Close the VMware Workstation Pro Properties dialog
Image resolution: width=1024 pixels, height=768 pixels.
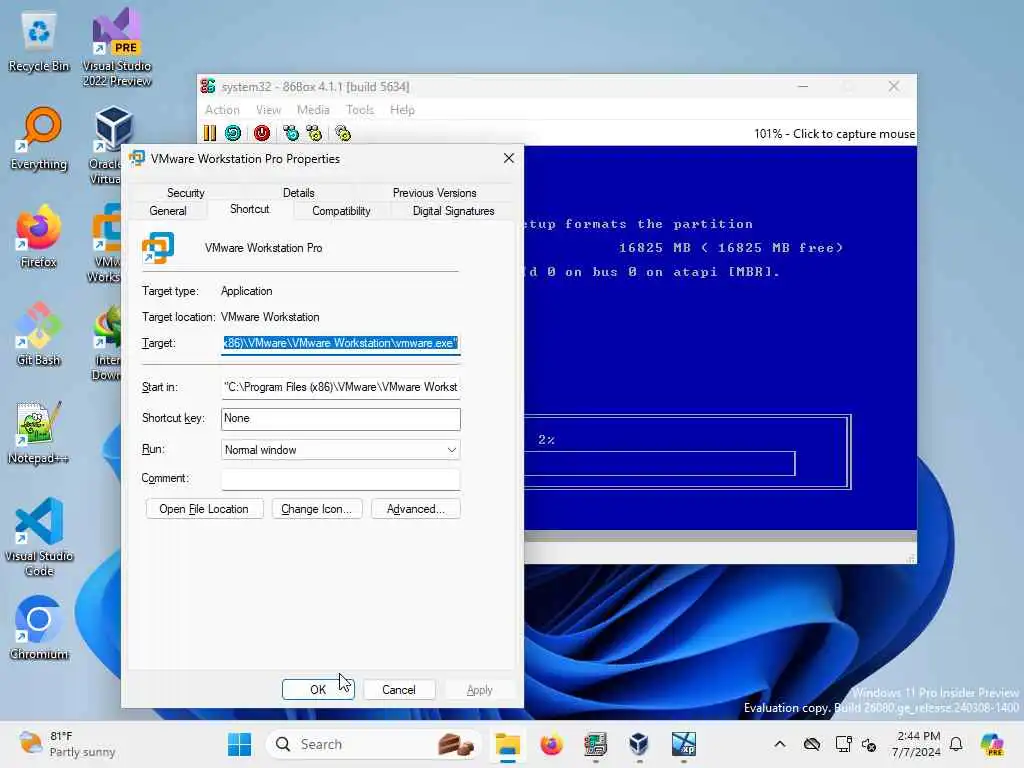pyautogui.click(x=509, y=158)
